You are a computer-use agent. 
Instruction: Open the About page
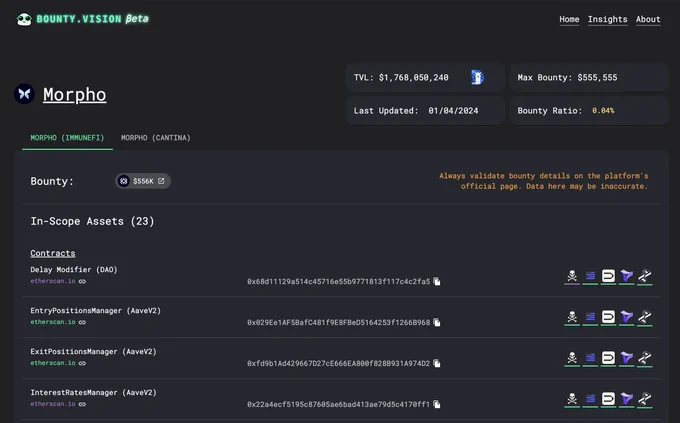[x=648, y=19]
